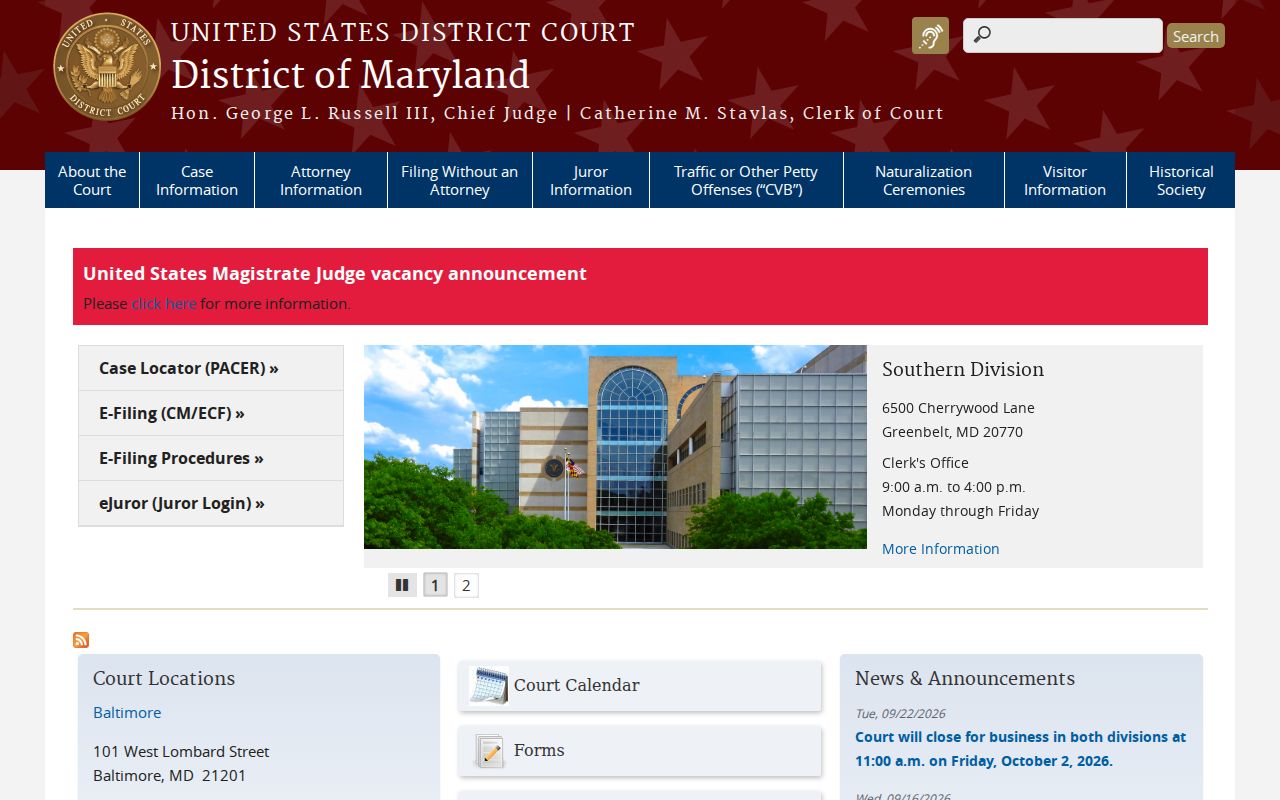Image resolution: width=1280 pixels, height=800 pixels.
Task: Open the Attorney Information menu
Action: pyautogui.click(x=321, y=180)
